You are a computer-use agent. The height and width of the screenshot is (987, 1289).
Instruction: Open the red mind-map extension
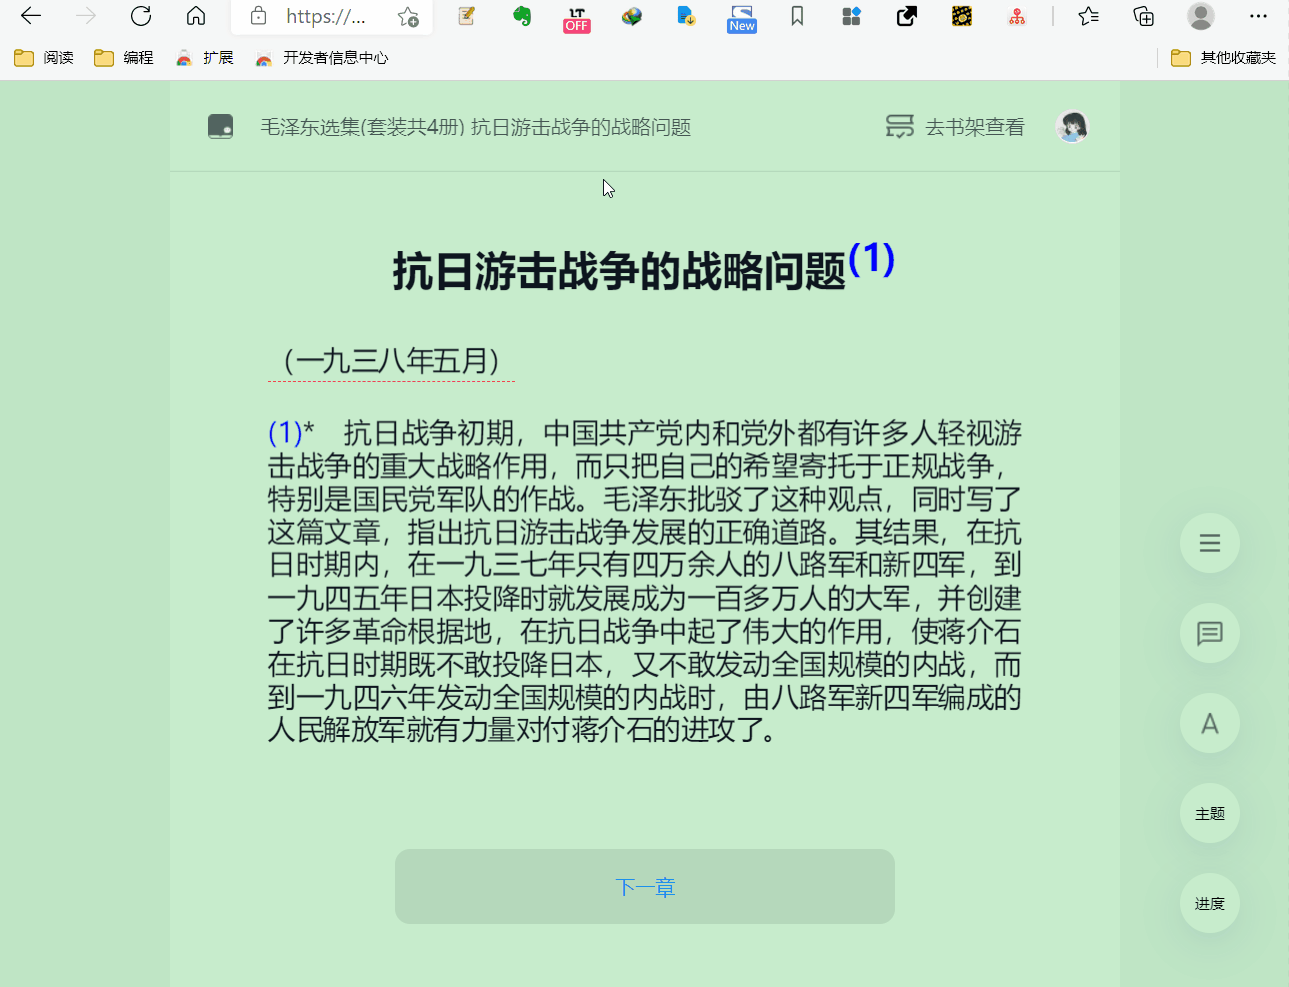(1016, 17)
